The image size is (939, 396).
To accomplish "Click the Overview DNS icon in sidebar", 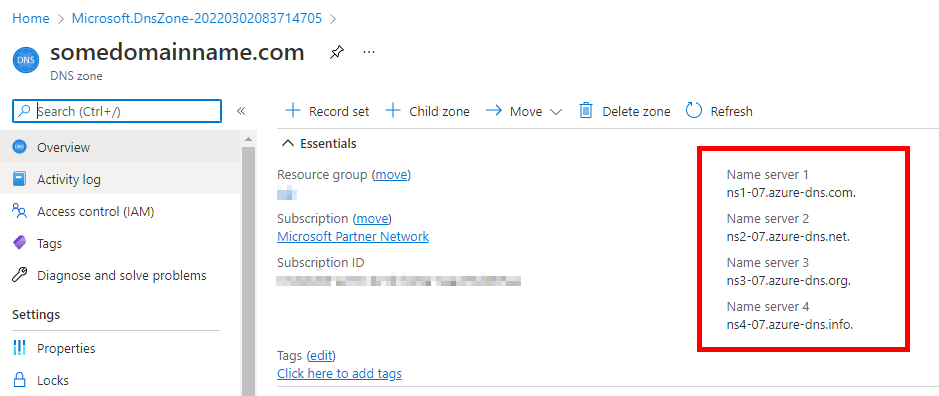I will pos(20,147).
